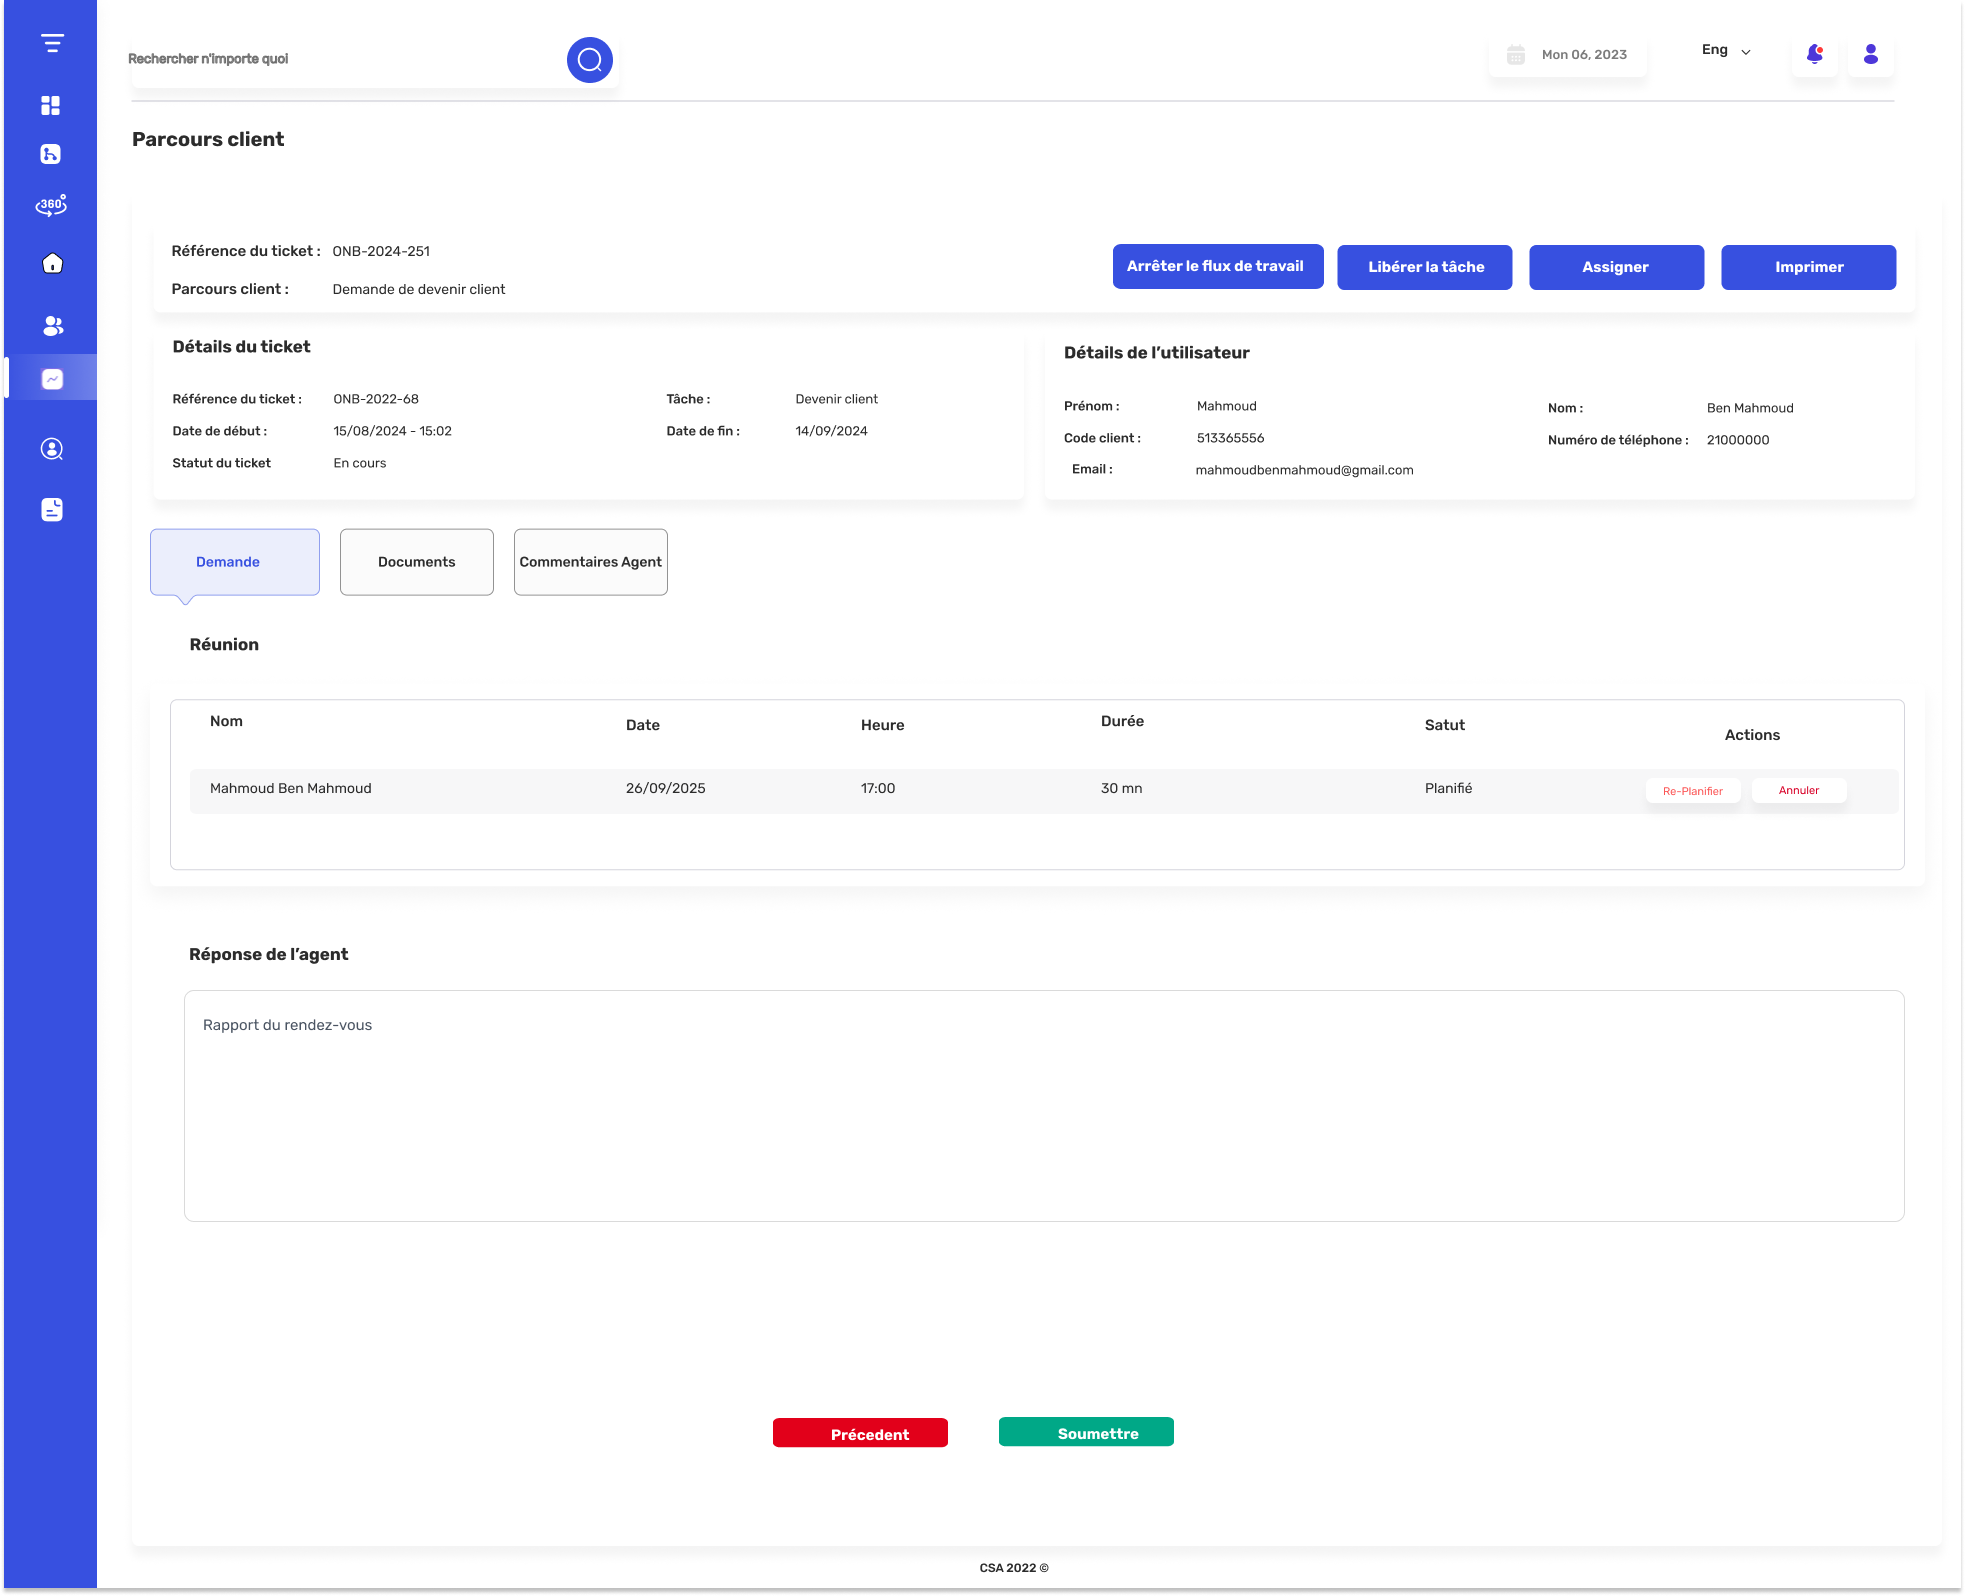Go to the home icon in sidebar
The width and height of the screenshot is (1965, 1596).
coord(52,263)
